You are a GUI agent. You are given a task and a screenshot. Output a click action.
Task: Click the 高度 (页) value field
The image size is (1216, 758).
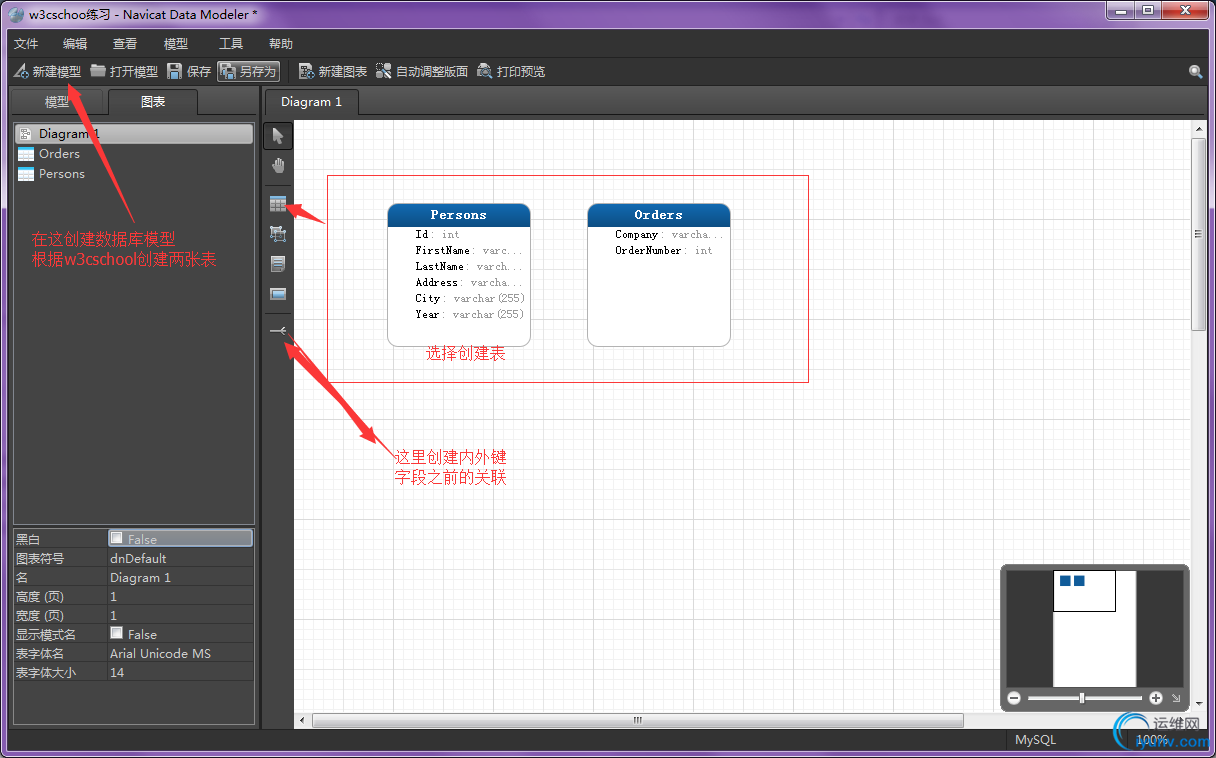pyautogui.click(x=180, y=596)
